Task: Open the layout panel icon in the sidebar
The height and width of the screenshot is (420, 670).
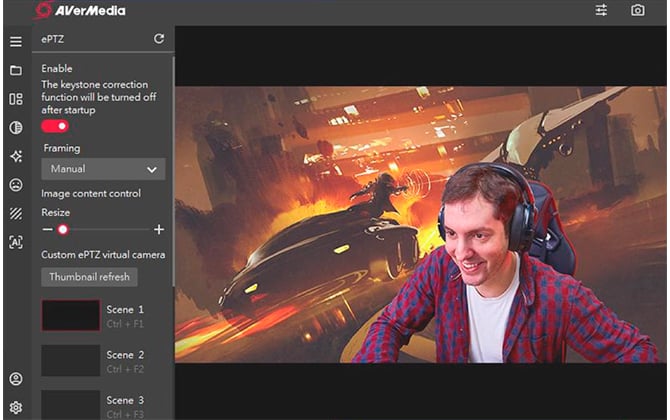Action: [16, 99]
